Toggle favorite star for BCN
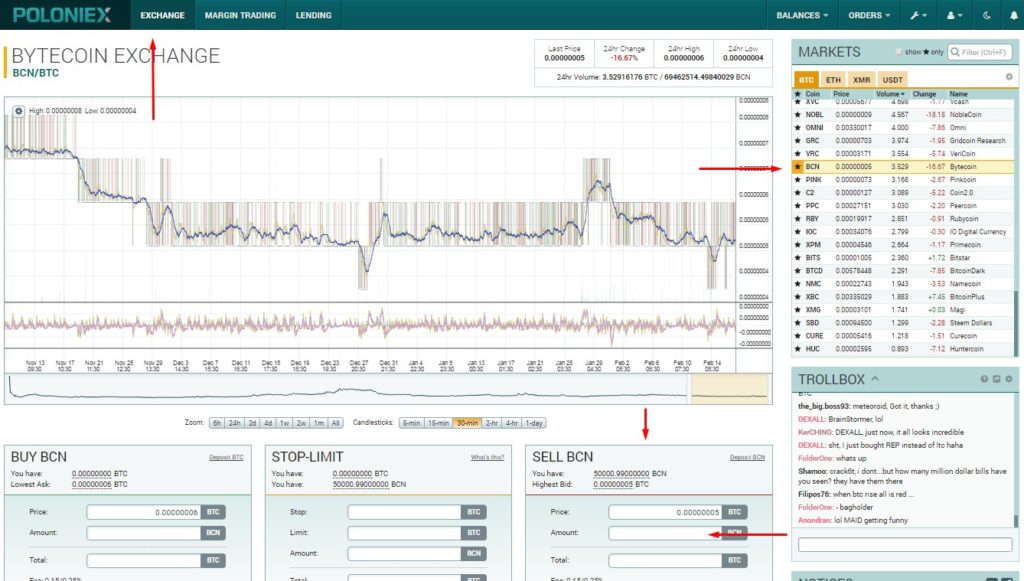 797,167
